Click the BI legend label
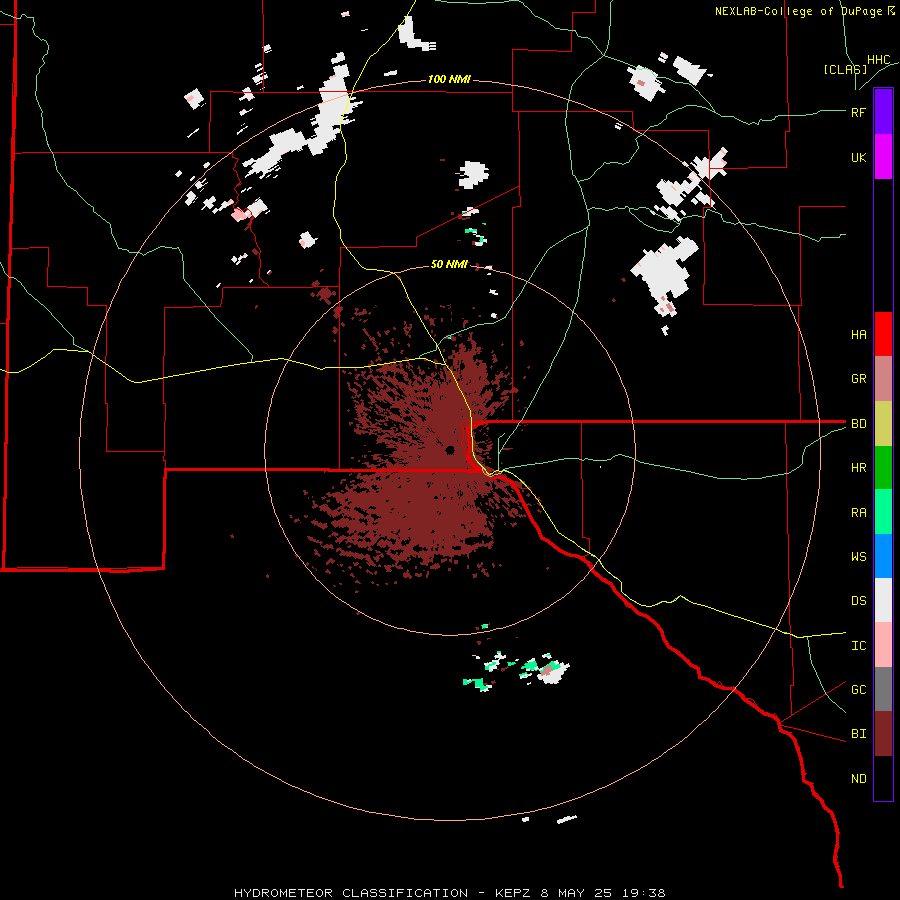900x900 pixels. 858,734
